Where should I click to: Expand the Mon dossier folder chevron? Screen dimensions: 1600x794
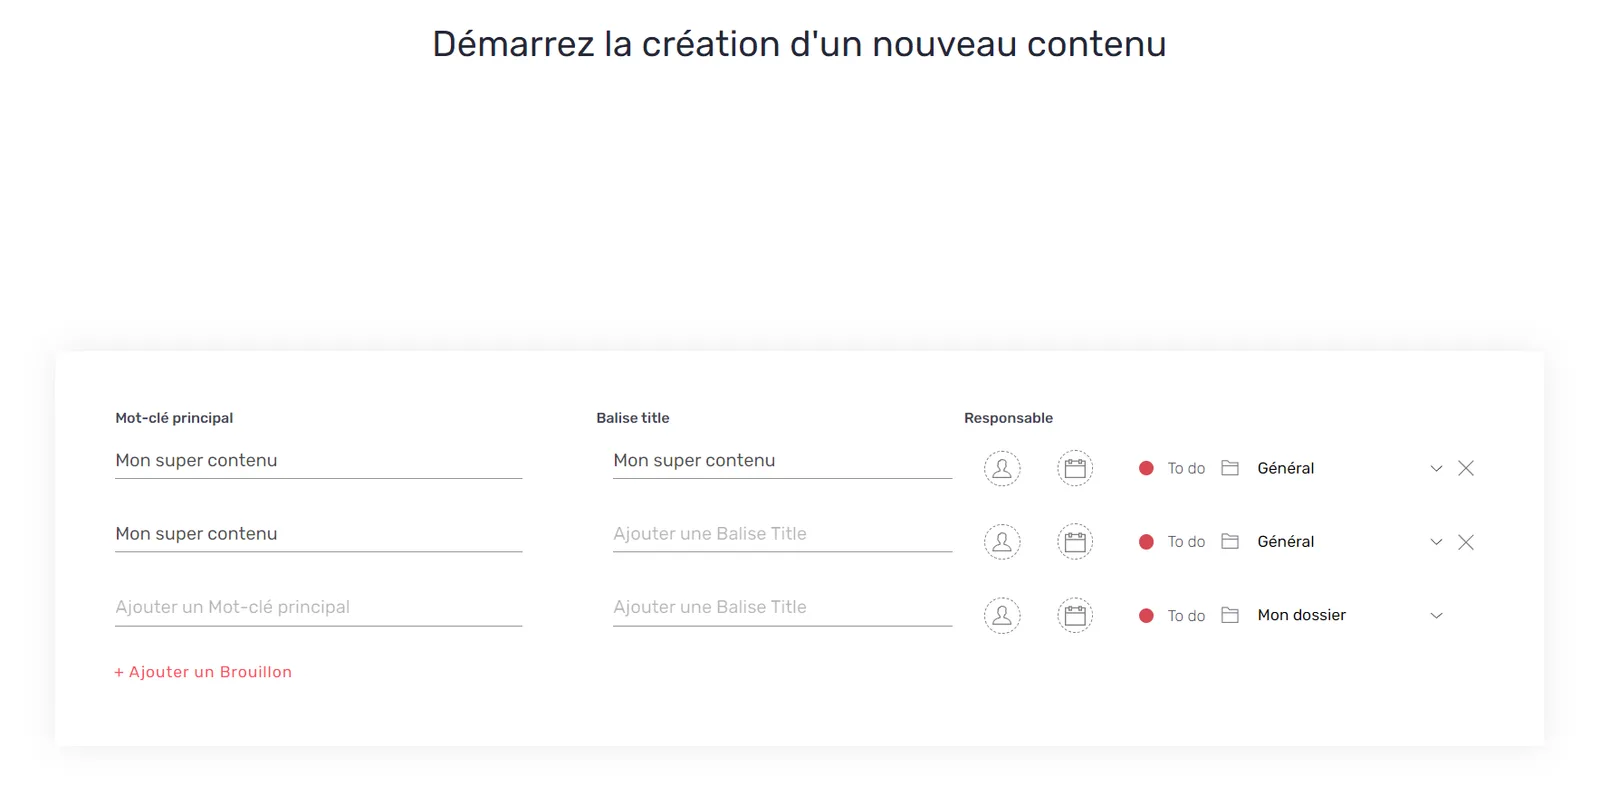point(1436,616)
